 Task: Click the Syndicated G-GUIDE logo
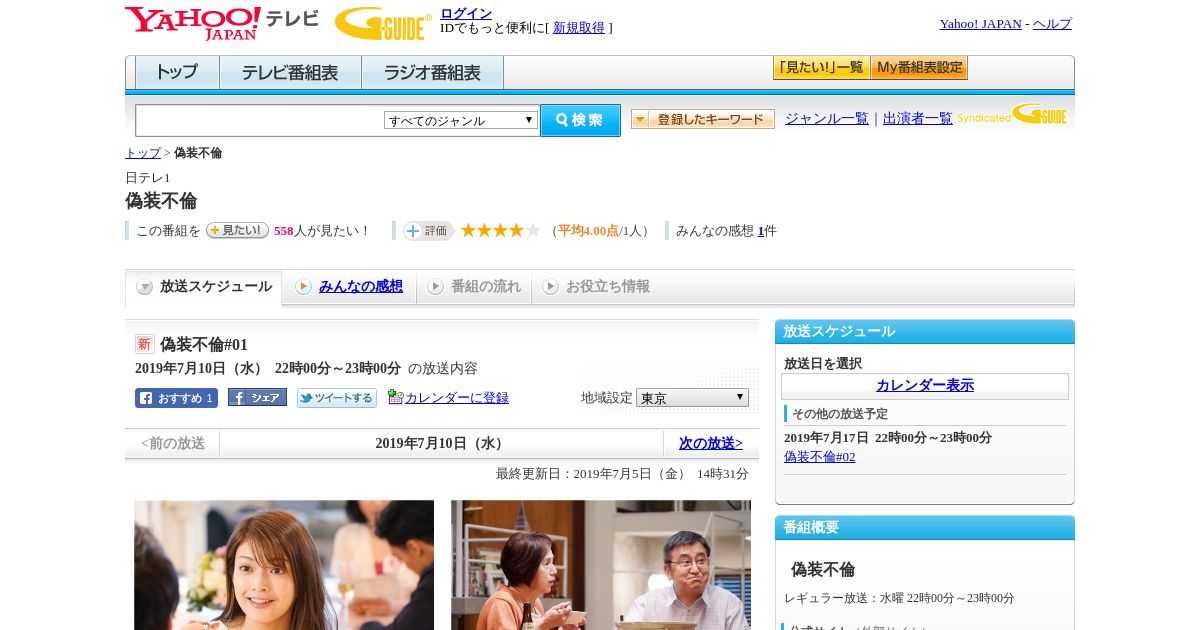(1012, 114)
